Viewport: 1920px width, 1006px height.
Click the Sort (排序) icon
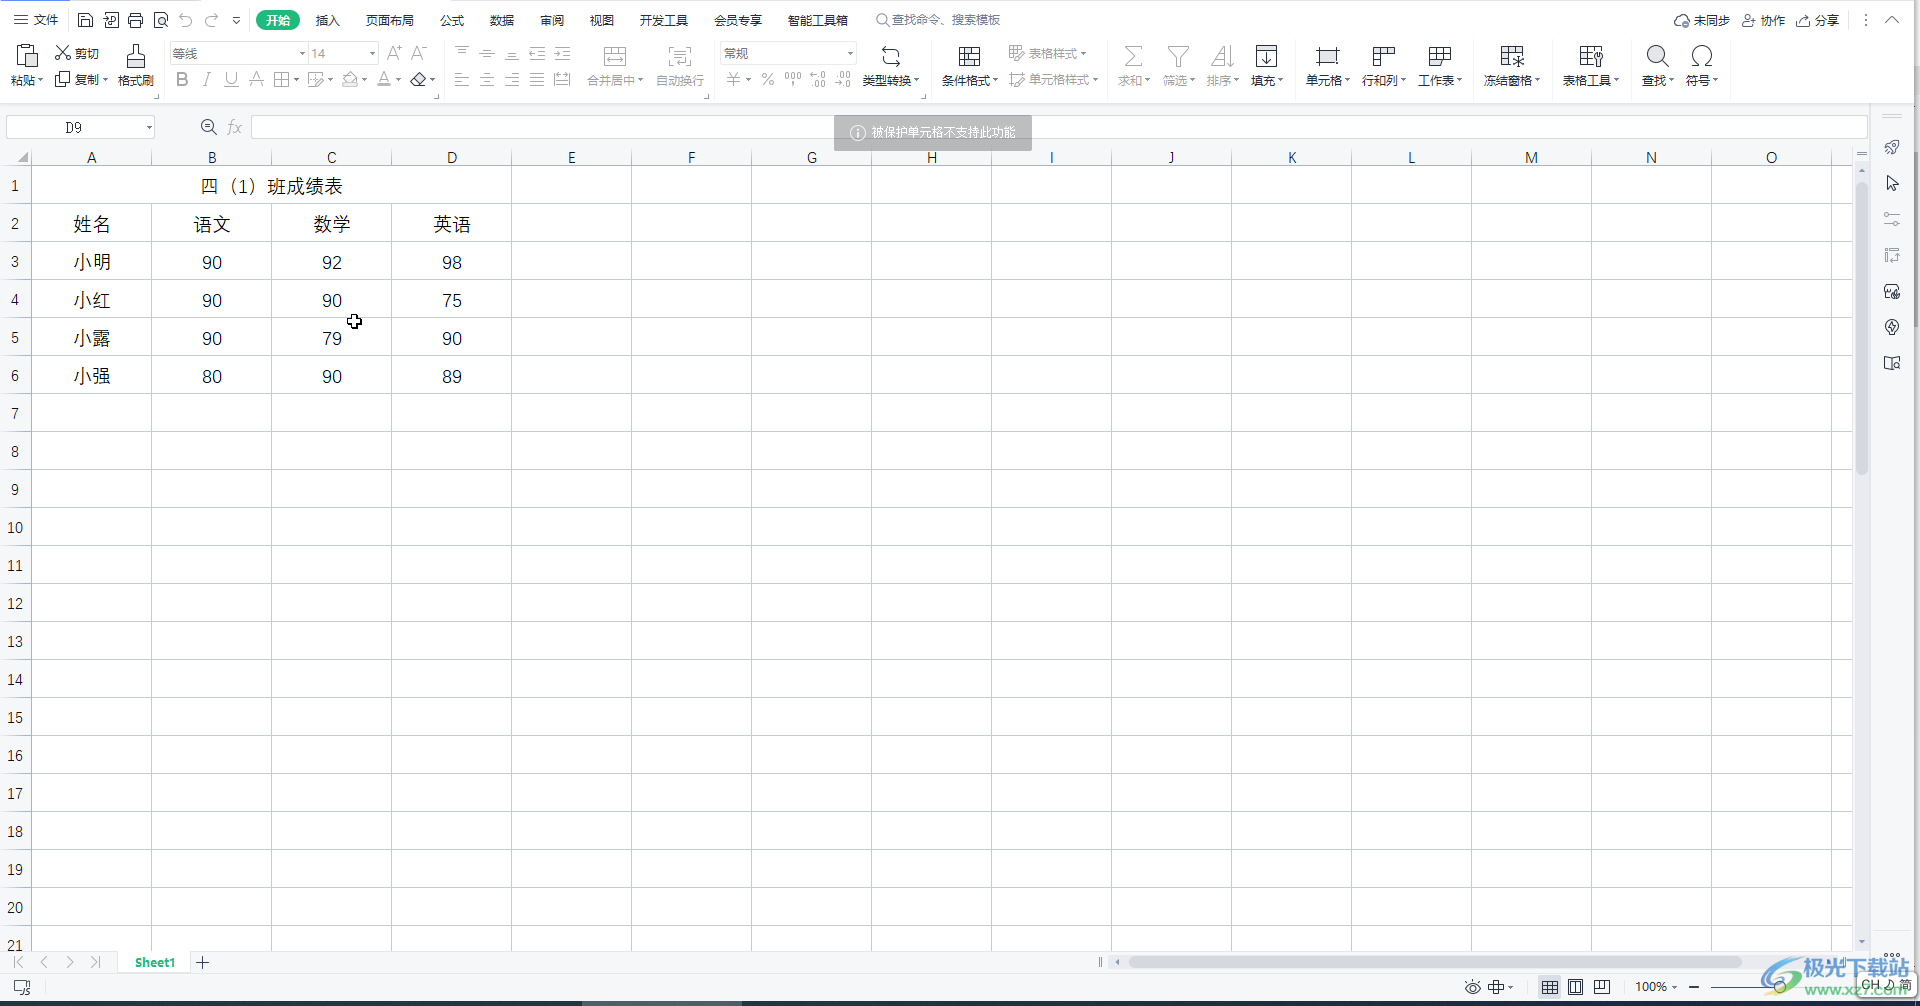pos(1222,56)
